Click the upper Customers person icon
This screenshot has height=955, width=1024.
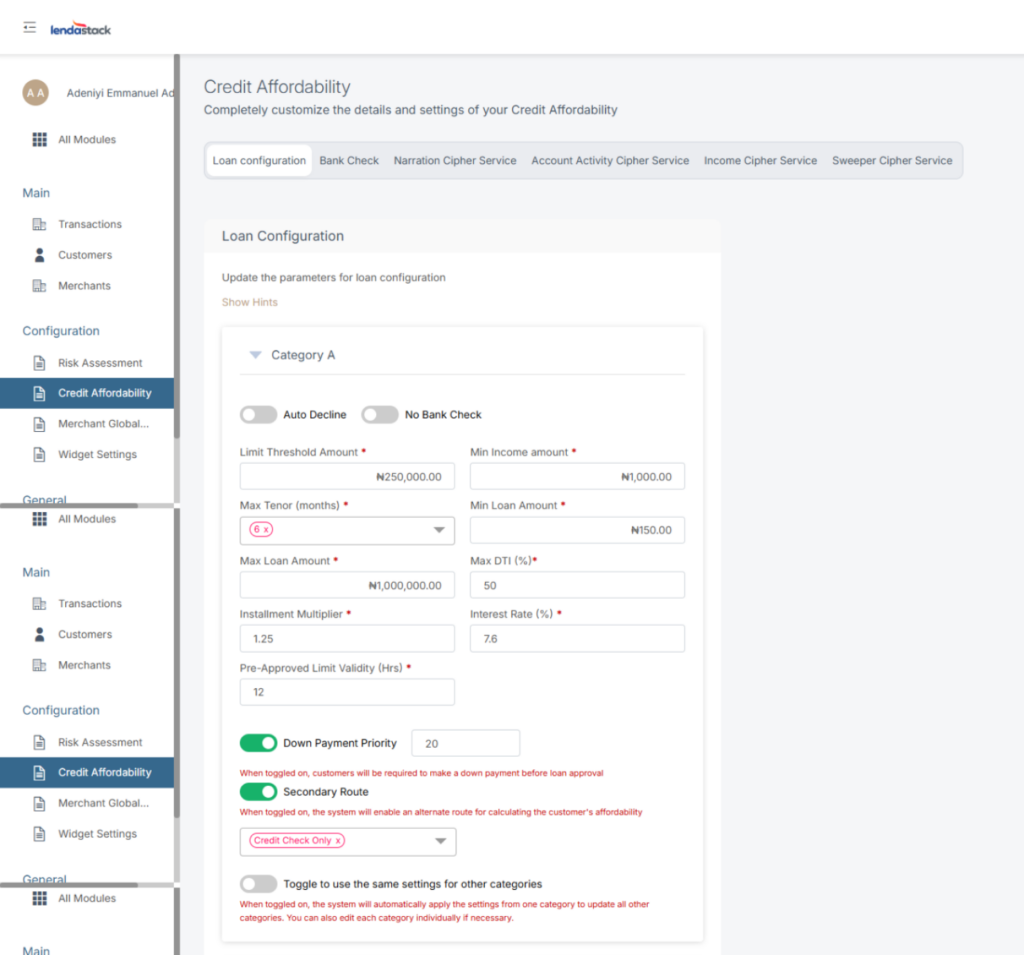(40, 255)
